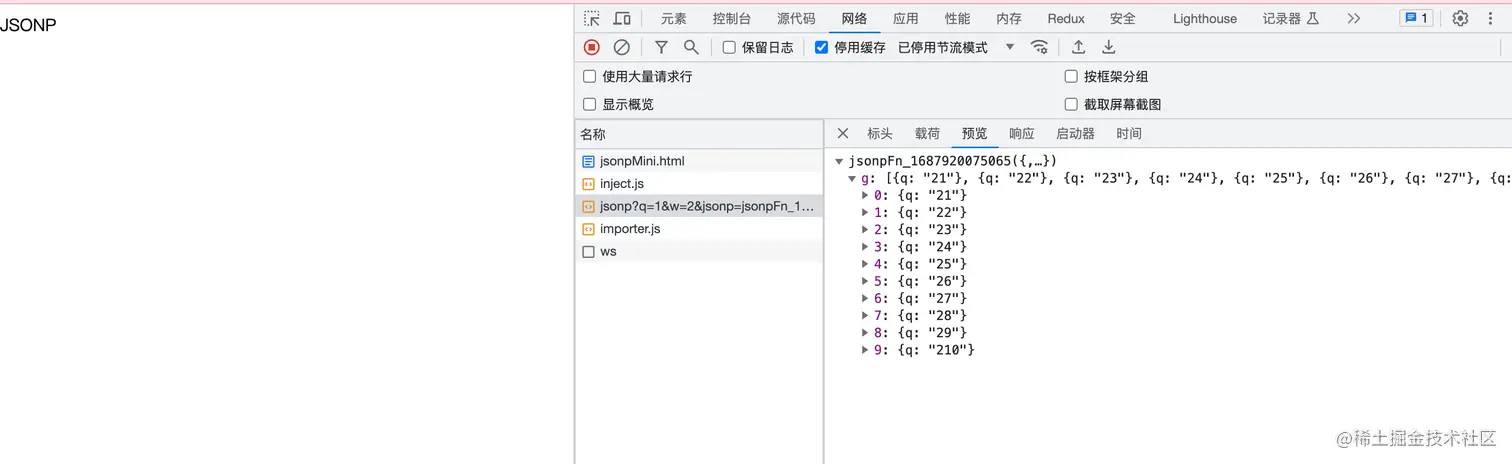Image resolution: width=1512 pixels, height=464 pixels.
Task: Select the jsonpMini.html request row
Action: [x=699, y=161]
